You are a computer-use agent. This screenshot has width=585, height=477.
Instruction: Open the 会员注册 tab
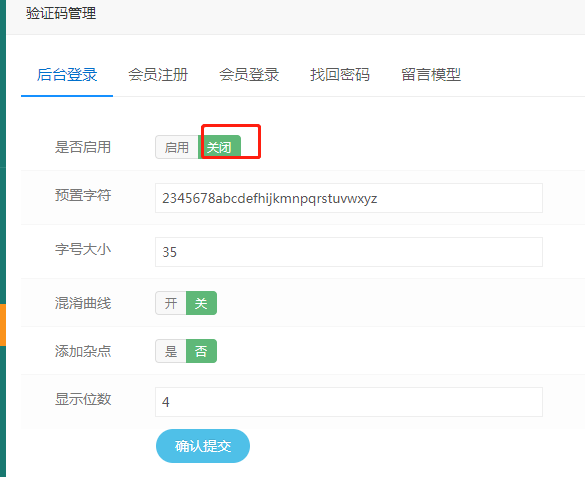(x=158, y=75)
